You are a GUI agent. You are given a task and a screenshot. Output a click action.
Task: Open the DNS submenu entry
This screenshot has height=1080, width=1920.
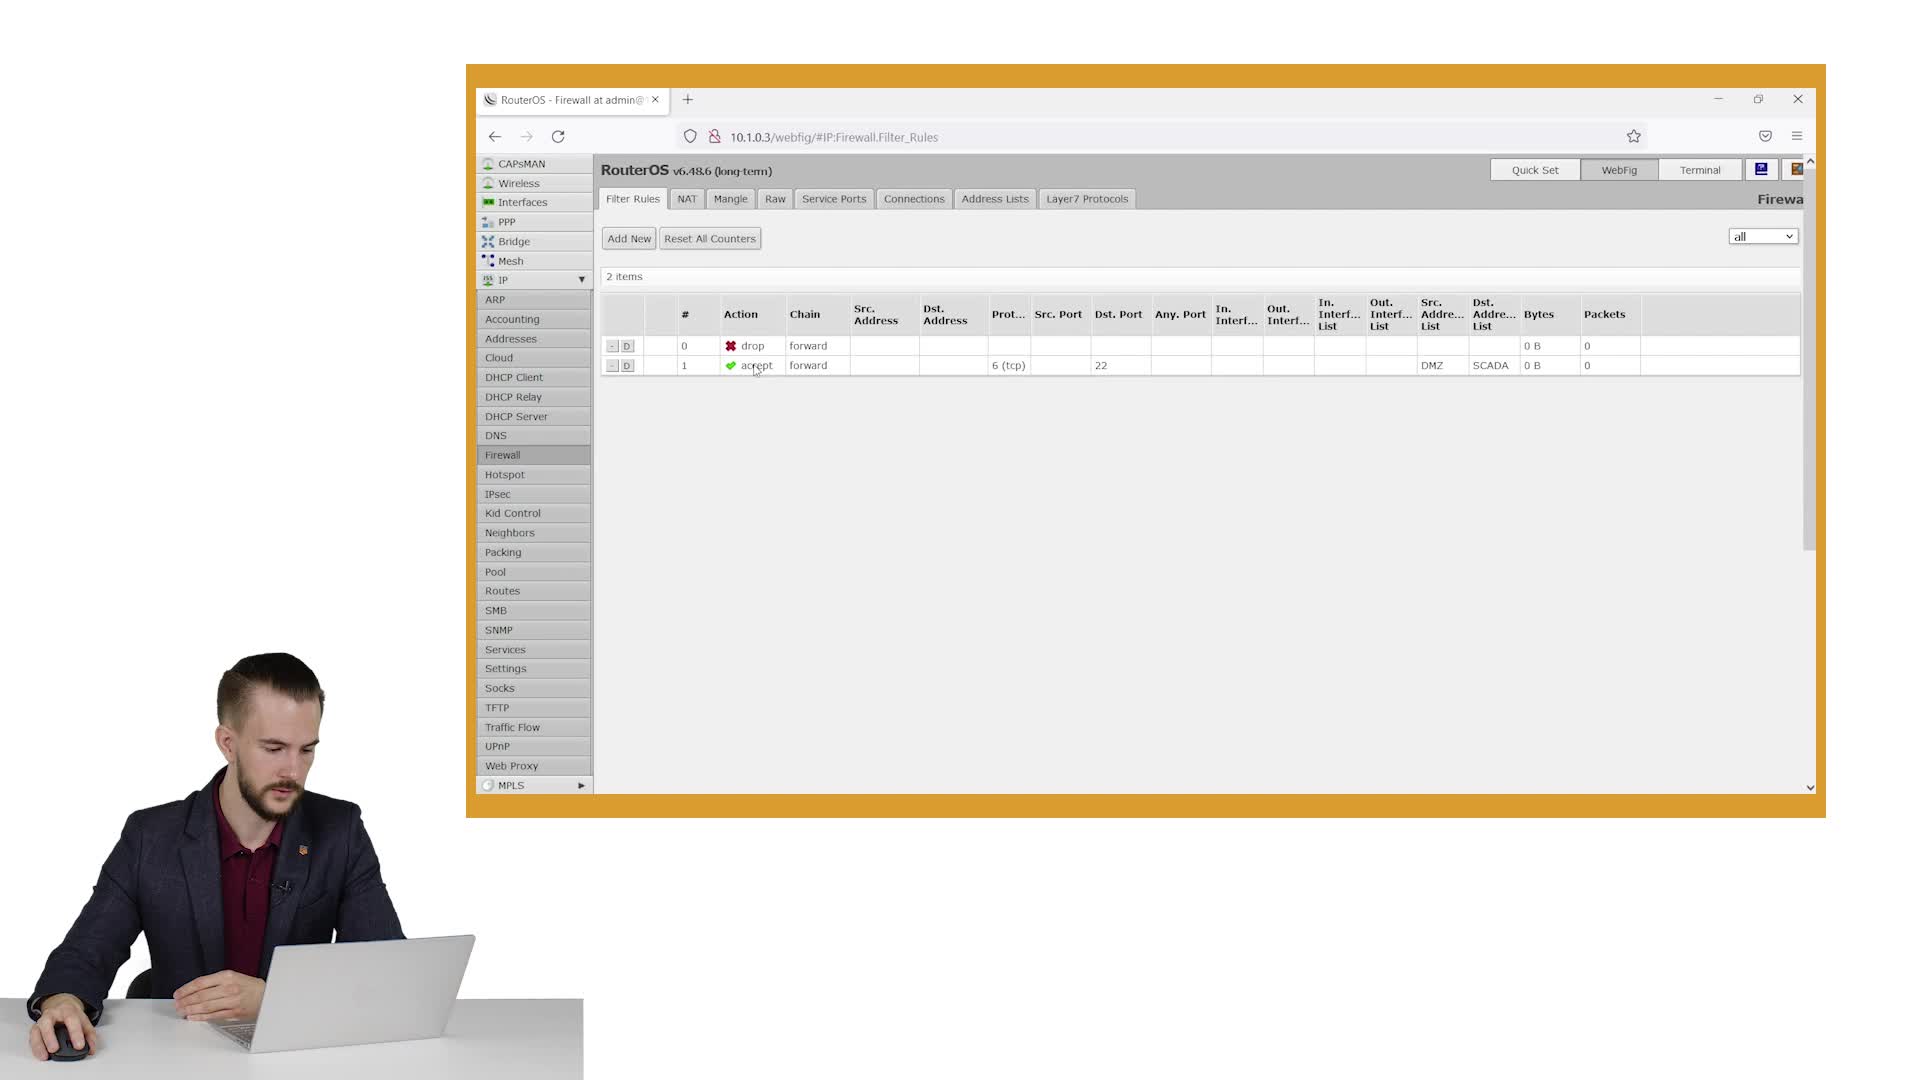pos(534,436)
